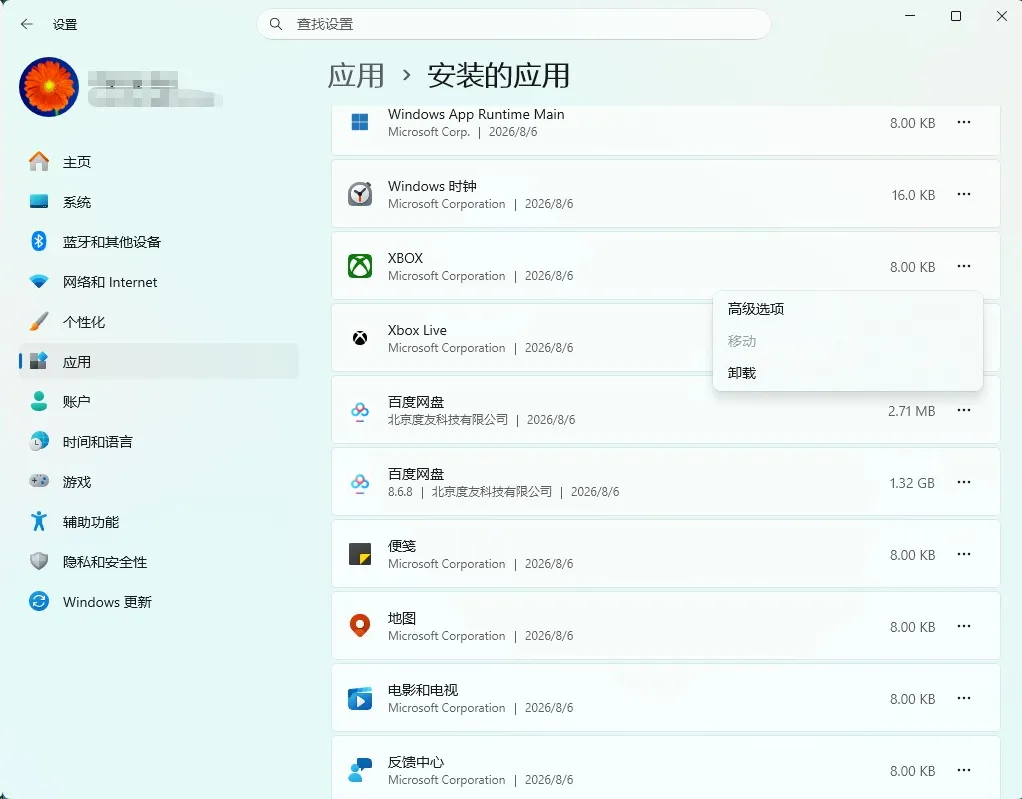Click the green XBOX app icon

(x=360, y=266)
